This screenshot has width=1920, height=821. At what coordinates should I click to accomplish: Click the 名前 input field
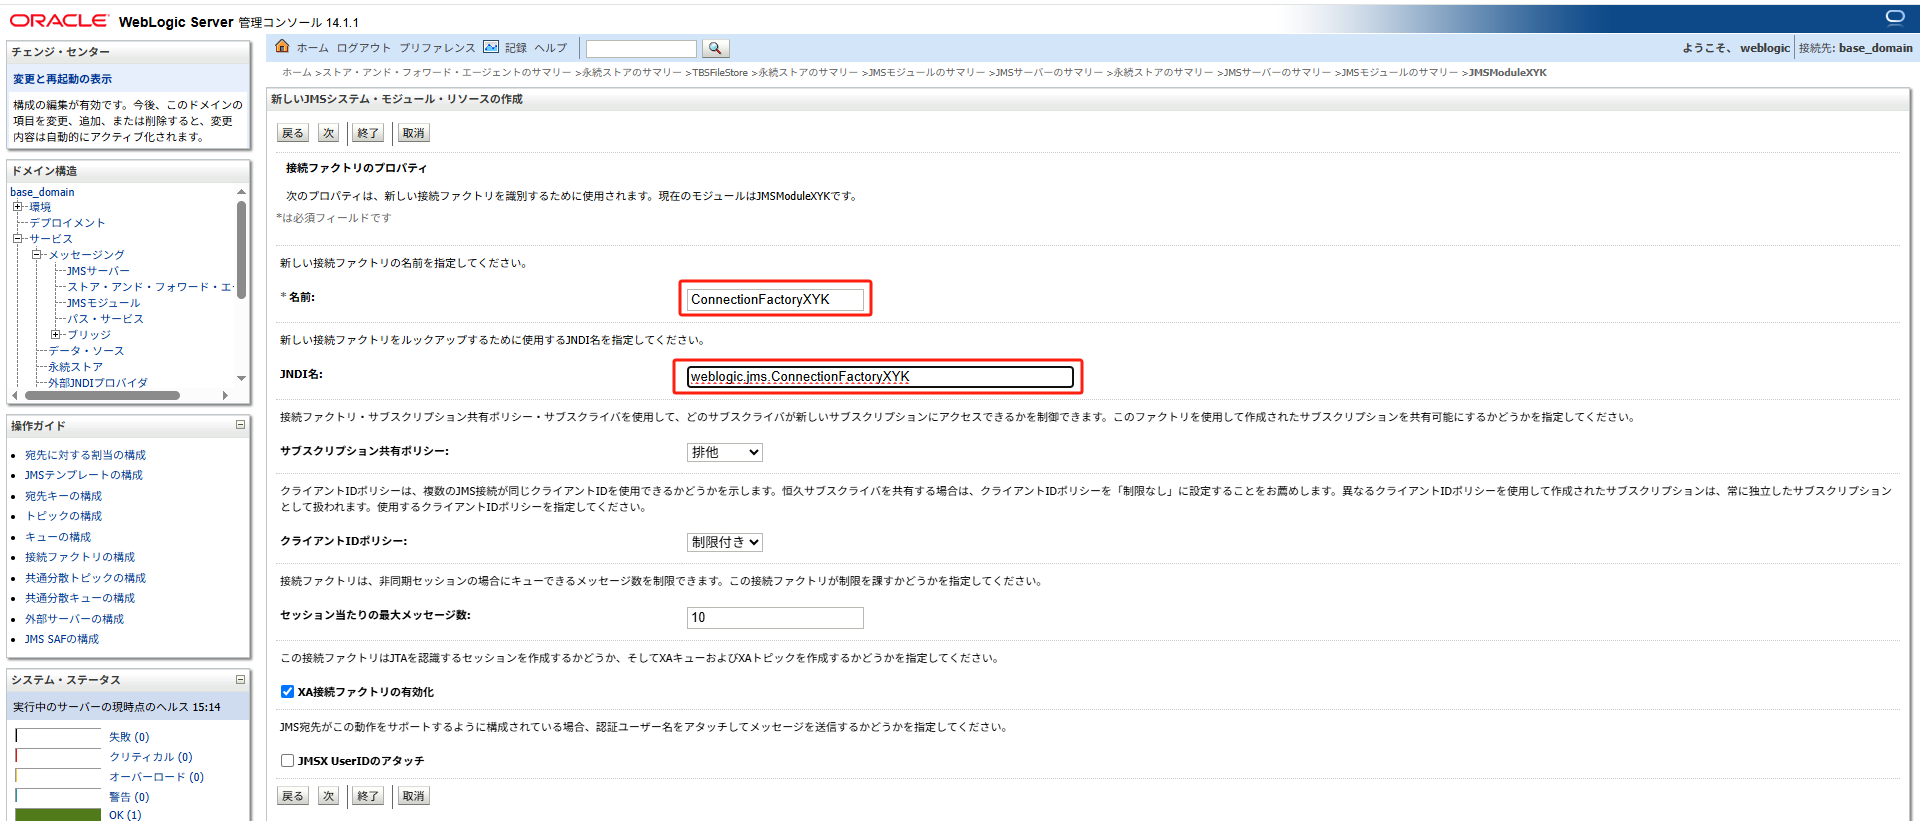(775, 299)
